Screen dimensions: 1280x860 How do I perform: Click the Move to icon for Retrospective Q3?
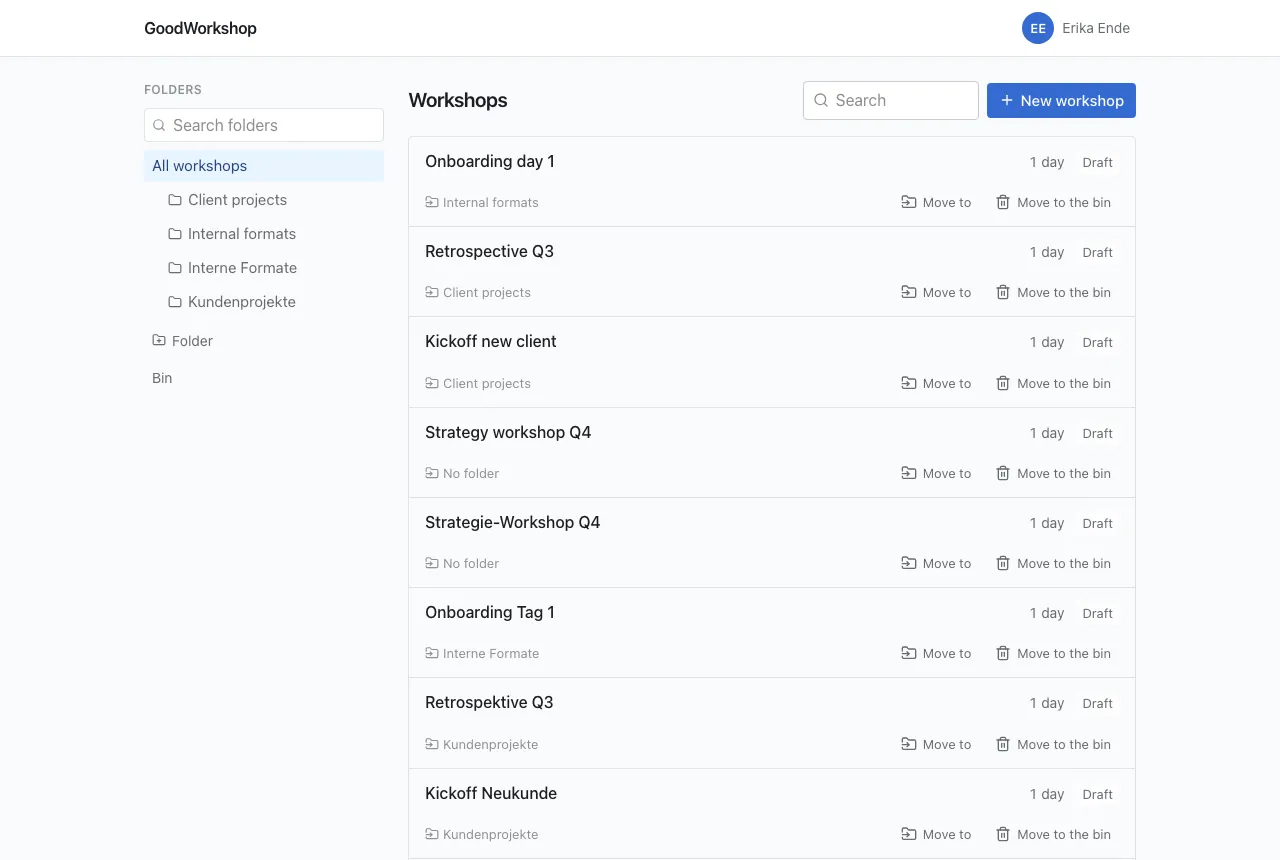[909, 292]
